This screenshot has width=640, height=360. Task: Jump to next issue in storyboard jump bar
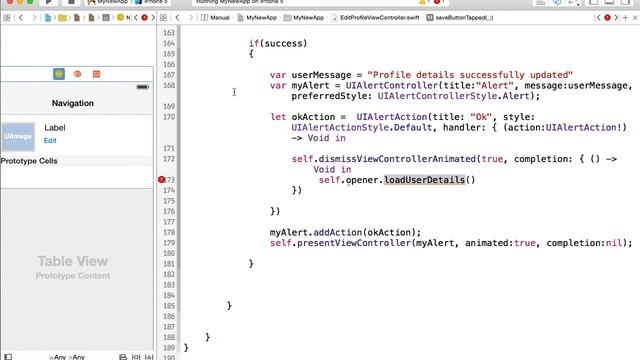click(x=153, y=18)
